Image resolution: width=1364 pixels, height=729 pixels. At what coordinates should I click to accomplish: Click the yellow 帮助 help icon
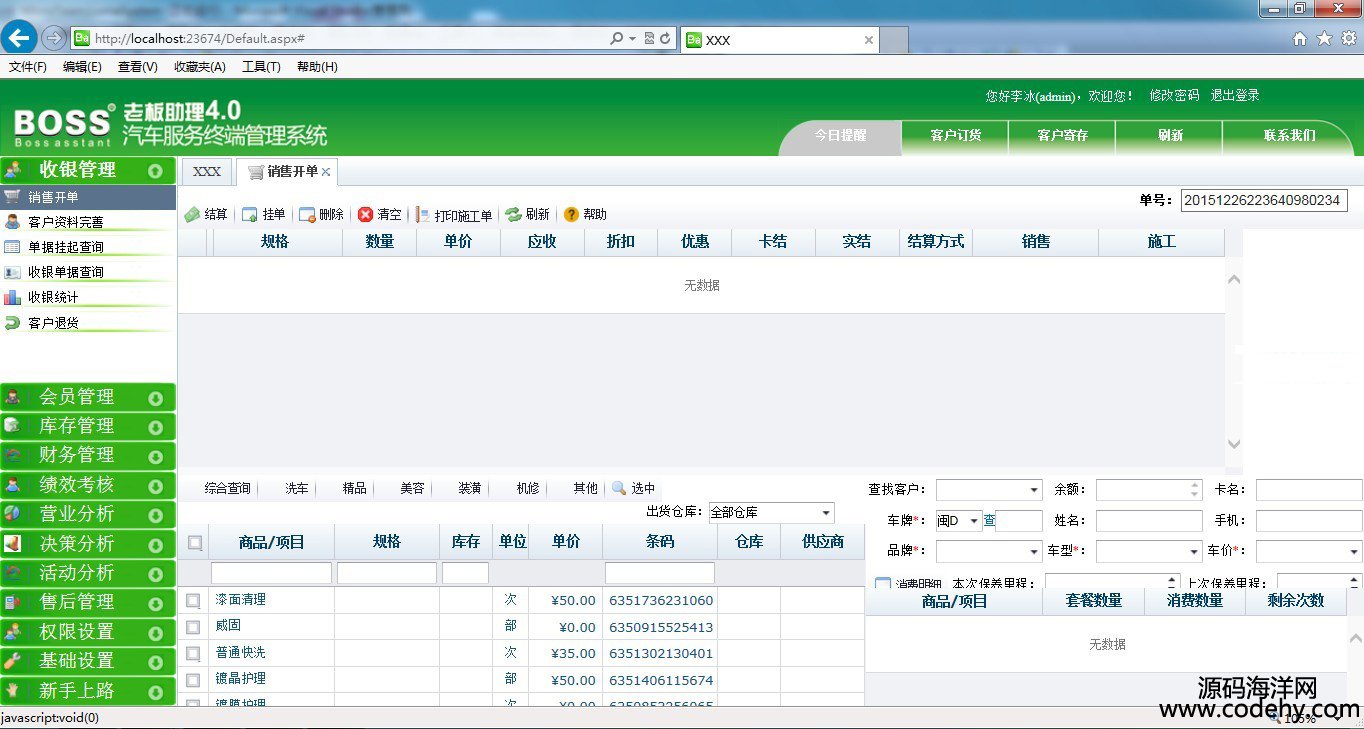coord(571,214)
